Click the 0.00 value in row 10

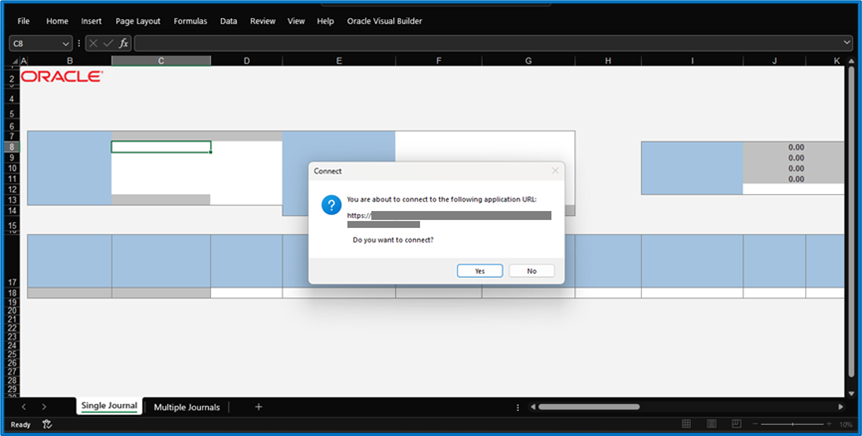796,168
